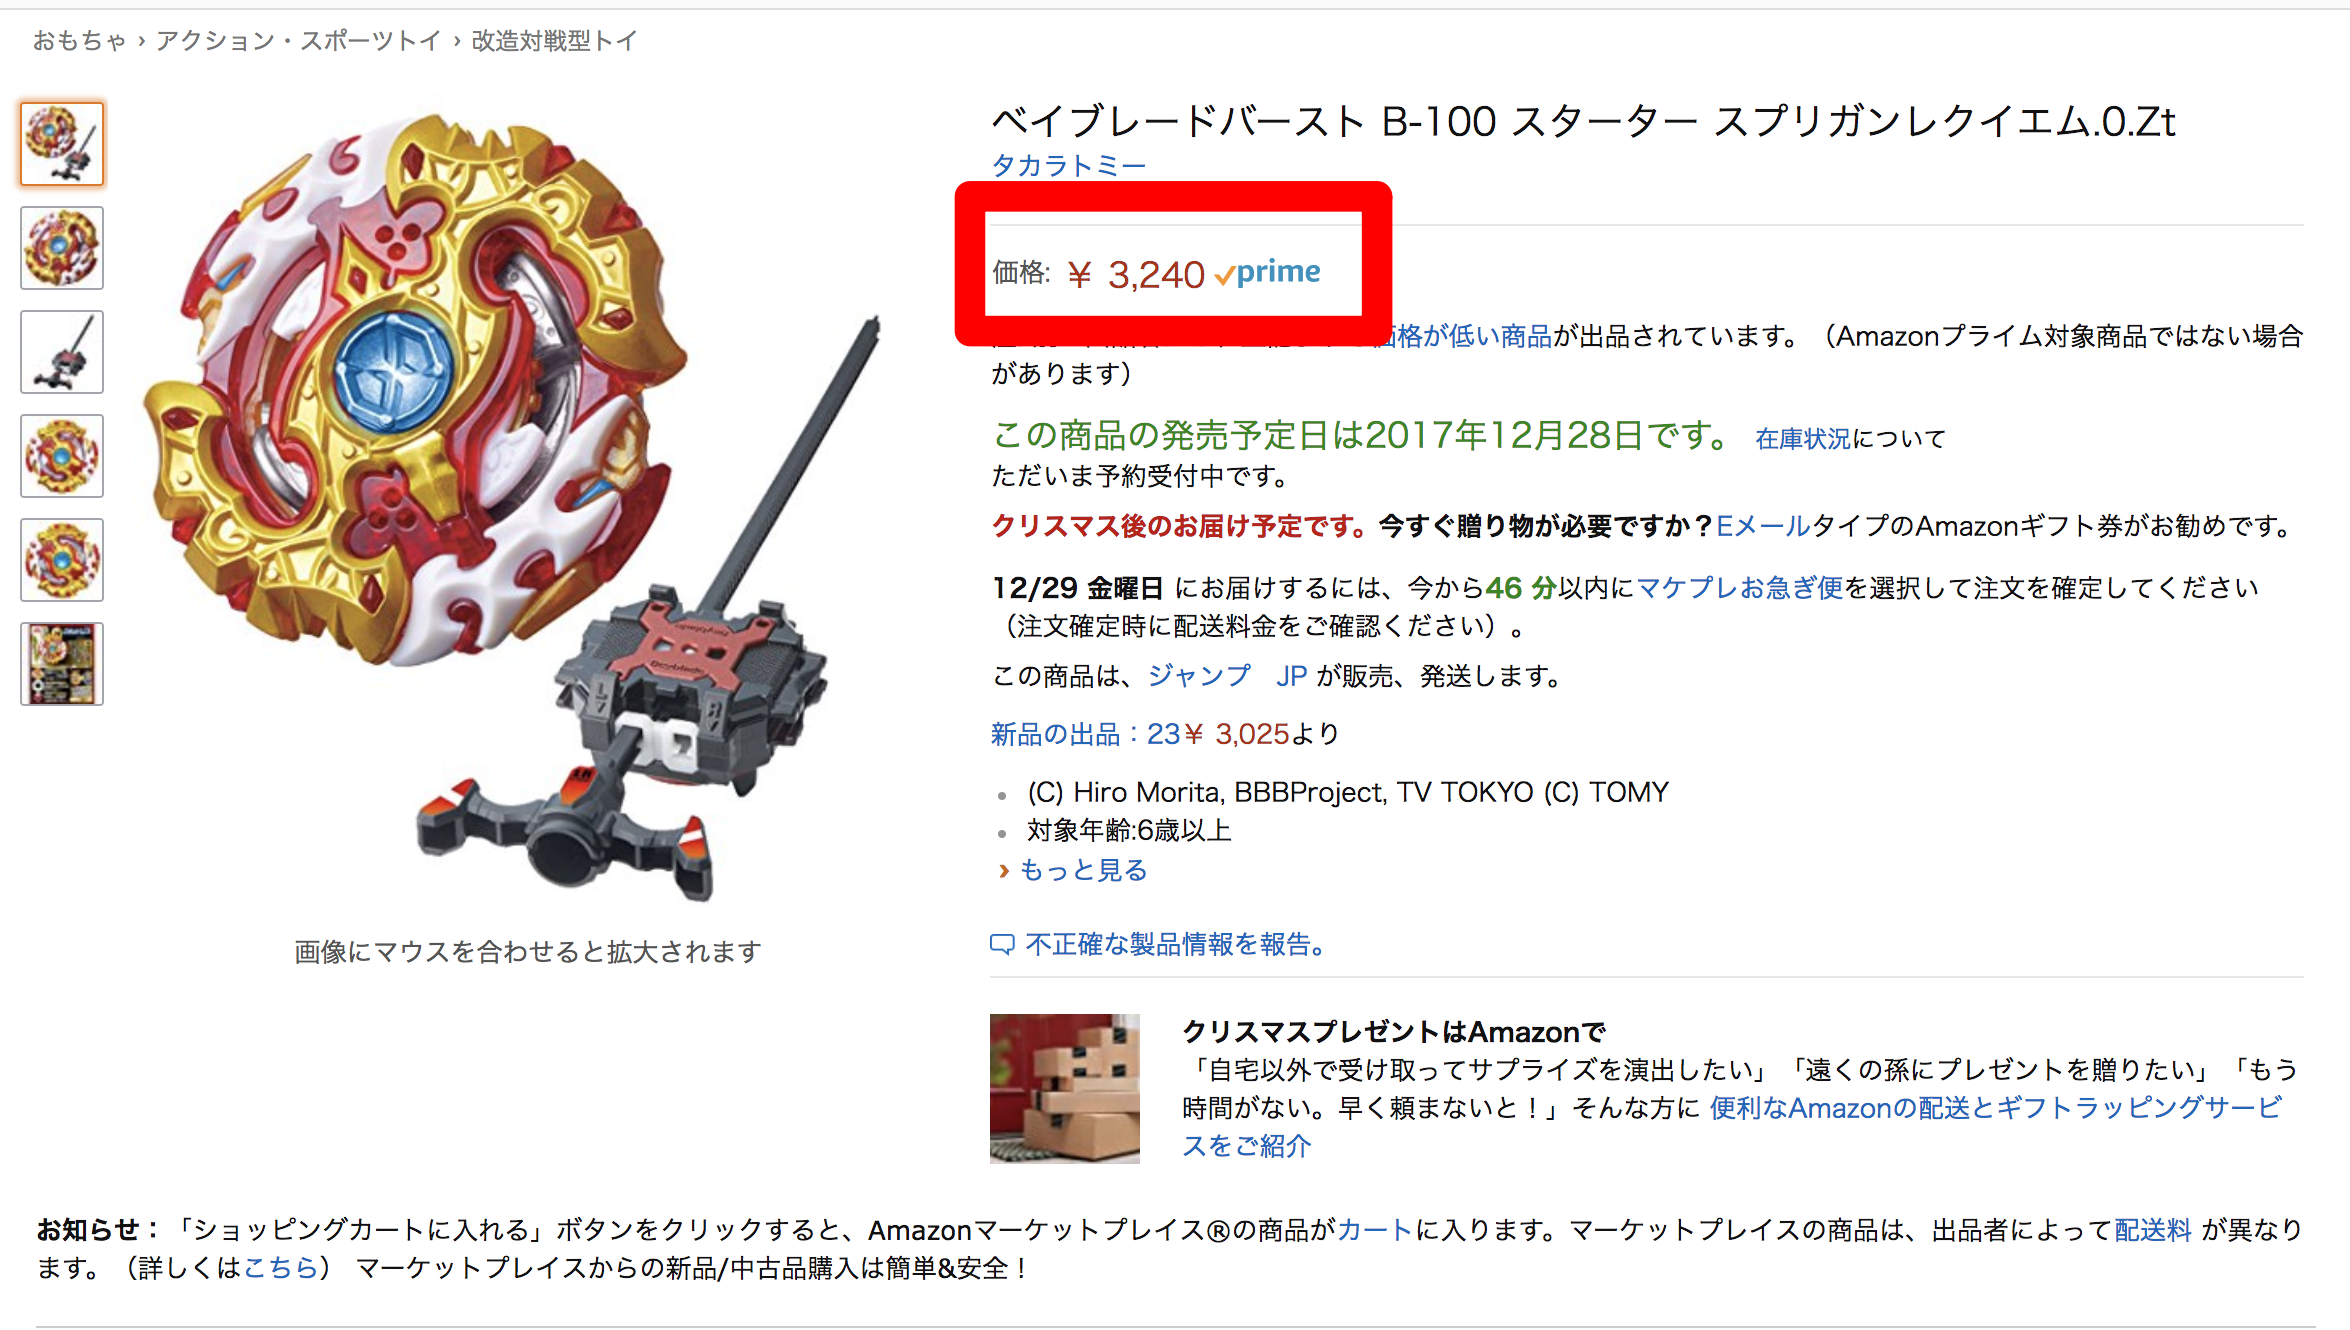
Task: Select the fourth Beyblade thumbnail
Action: pos(62,456)
